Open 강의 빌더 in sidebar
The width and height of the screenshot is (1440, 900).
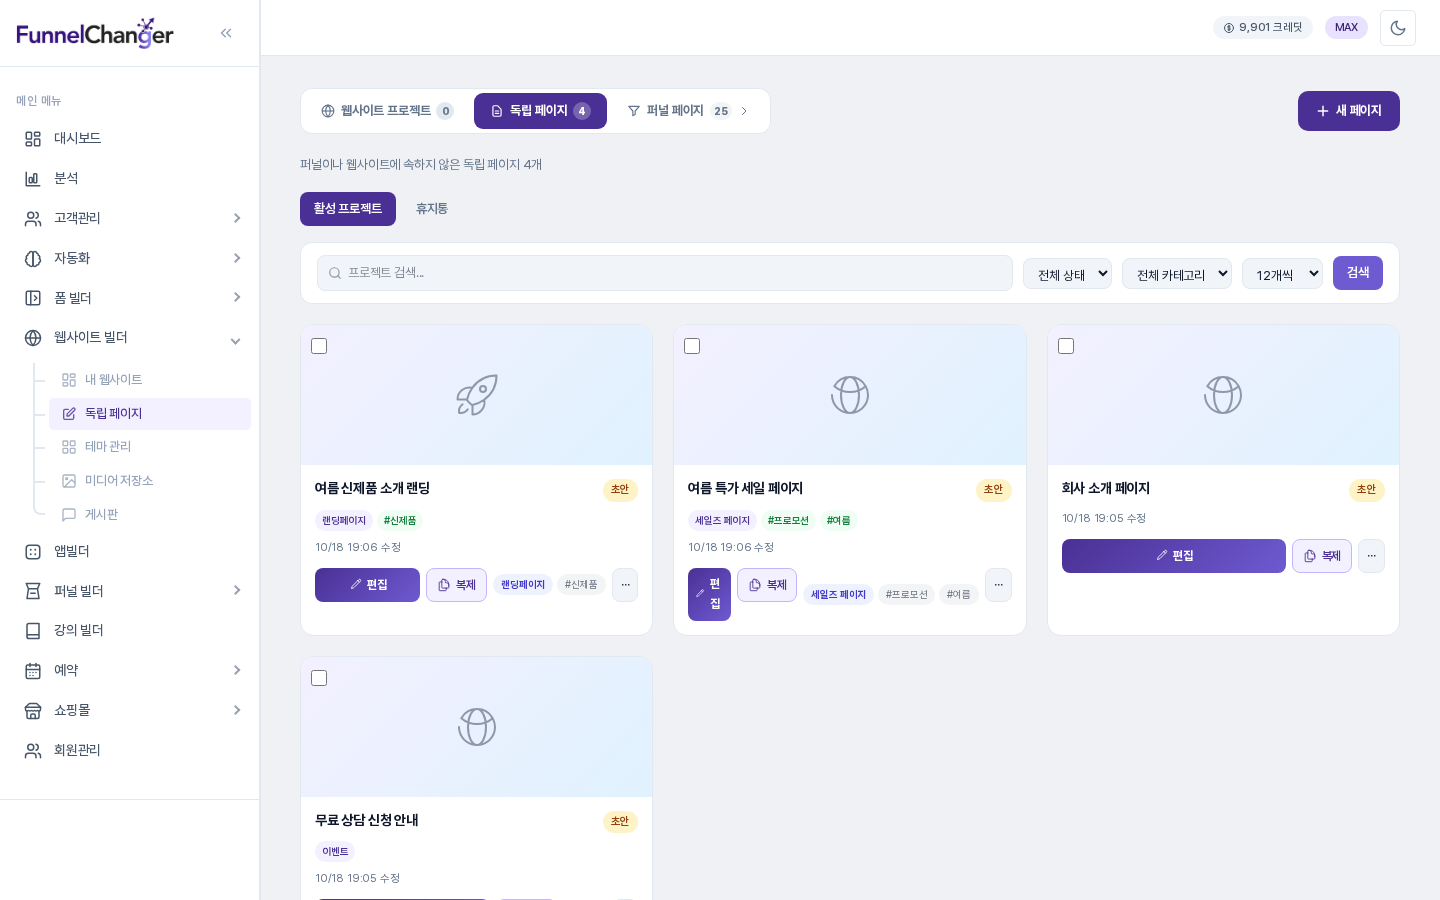(130, 630)
